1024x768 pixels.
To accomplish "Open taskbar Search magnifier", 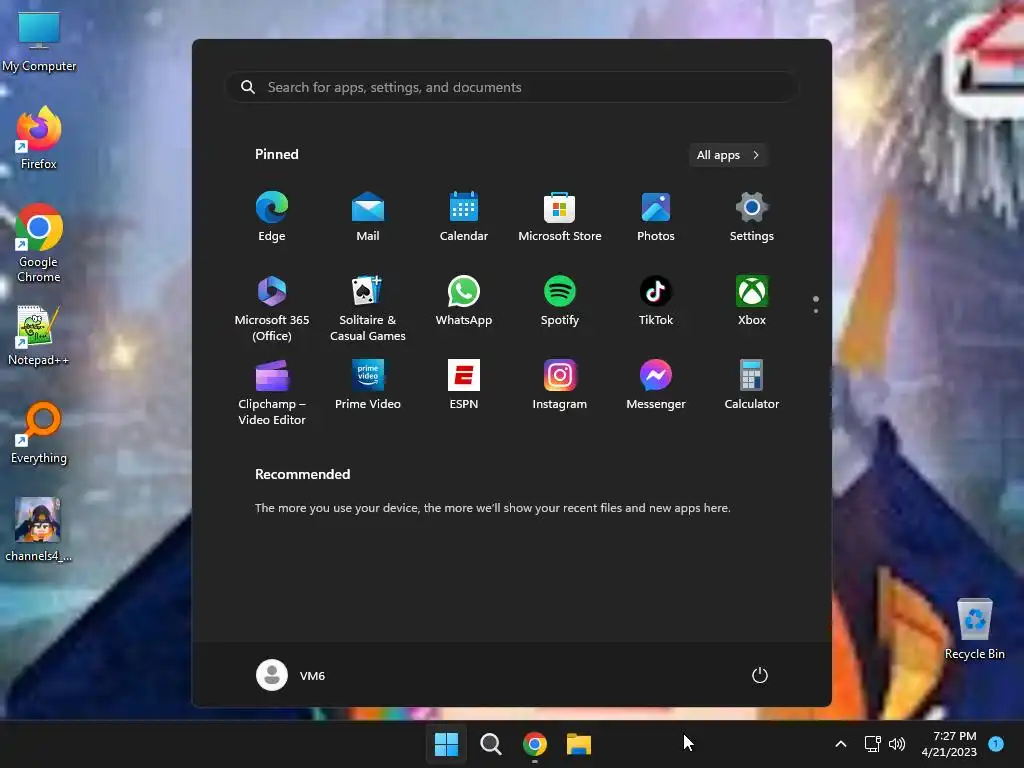I will coord(490,744).
